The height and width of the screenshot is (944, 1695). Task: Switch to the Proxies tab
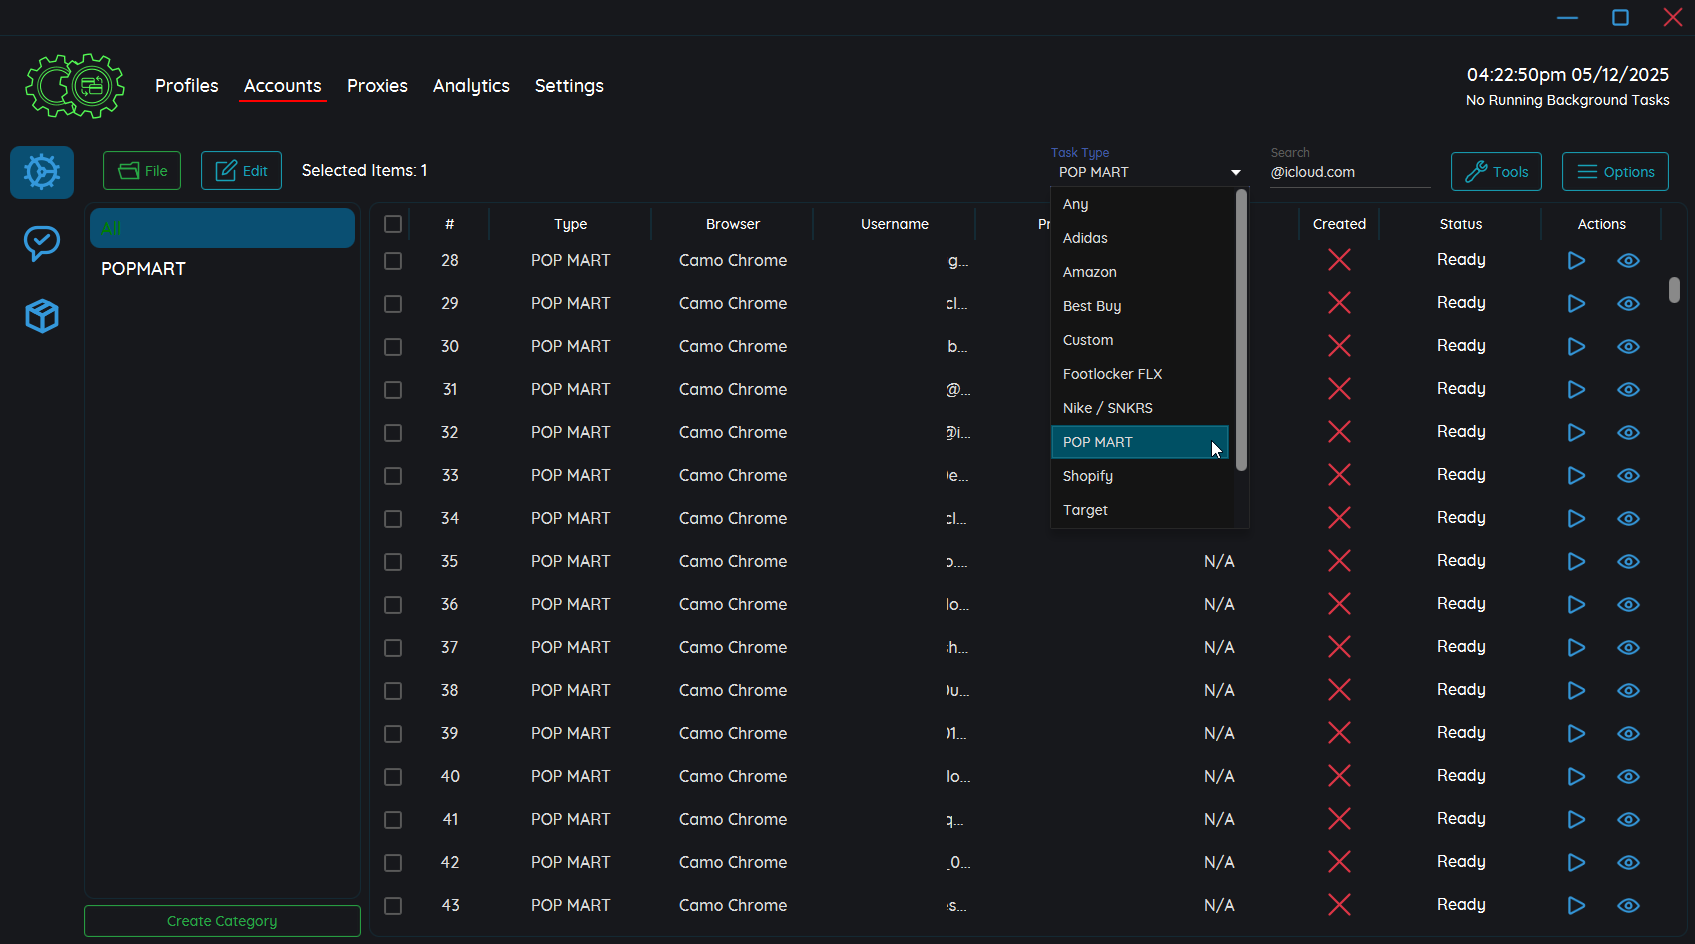(377, 86)
